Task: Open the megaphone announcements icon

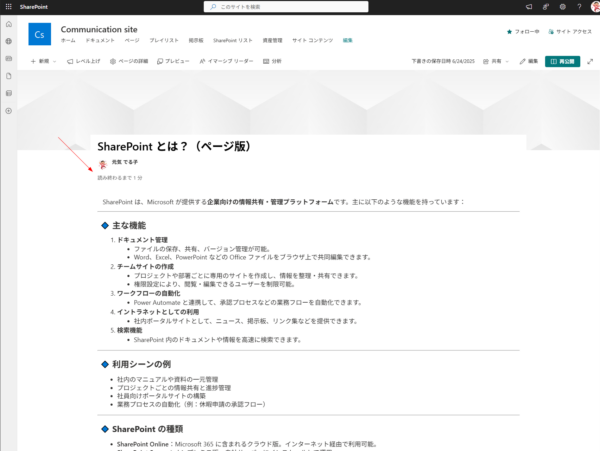Action: point(529,7)
